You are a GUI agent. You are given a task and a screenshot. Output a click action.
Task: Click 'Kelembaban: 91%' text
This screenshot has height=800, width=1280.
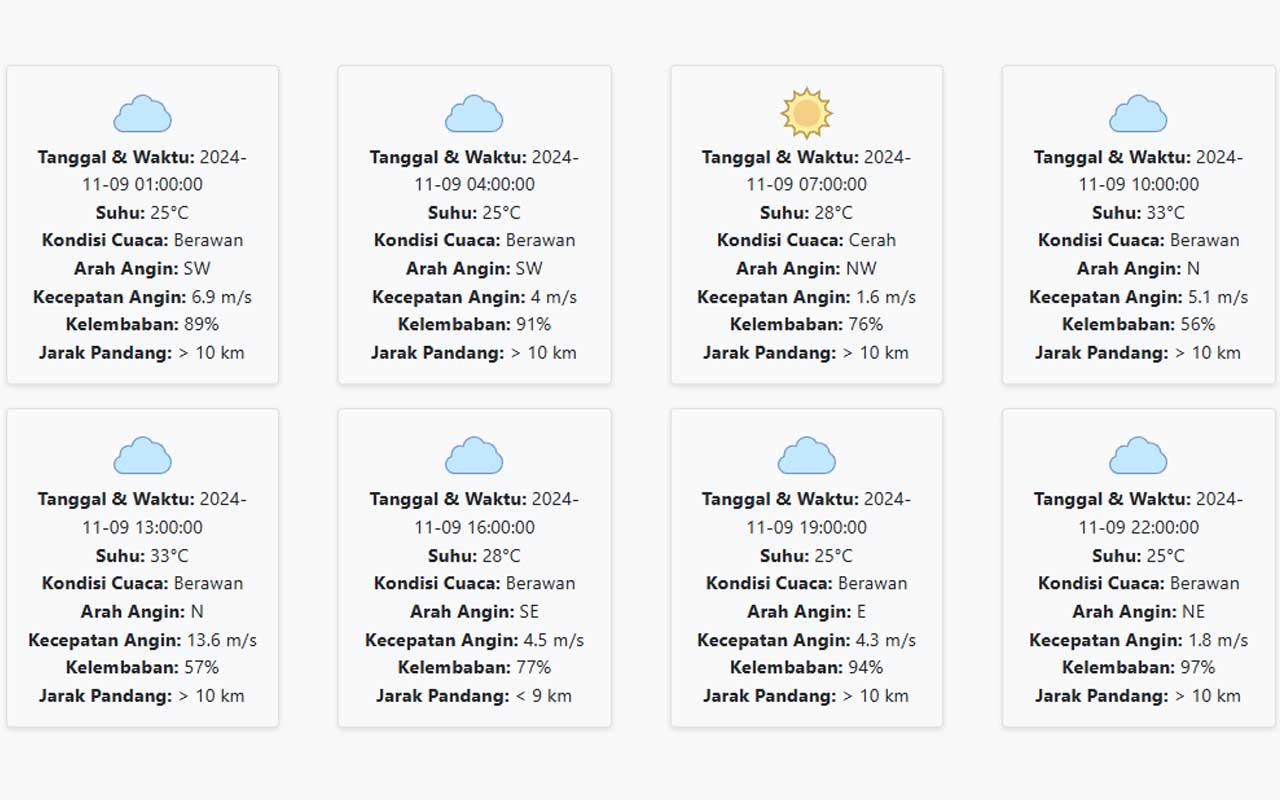pyautogui.click(x=474, y=324)
